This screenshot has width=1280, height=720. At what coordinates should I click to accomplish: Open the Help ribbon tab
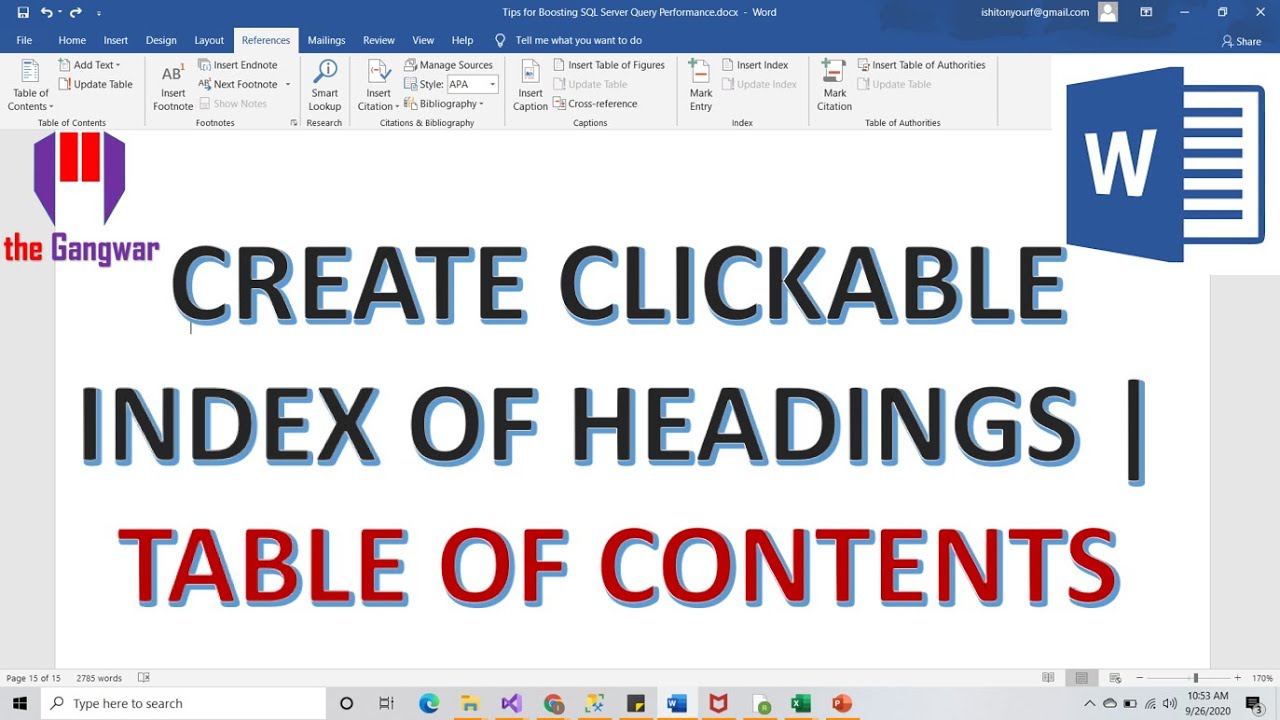pyautogui.click(x=462, y=40)
